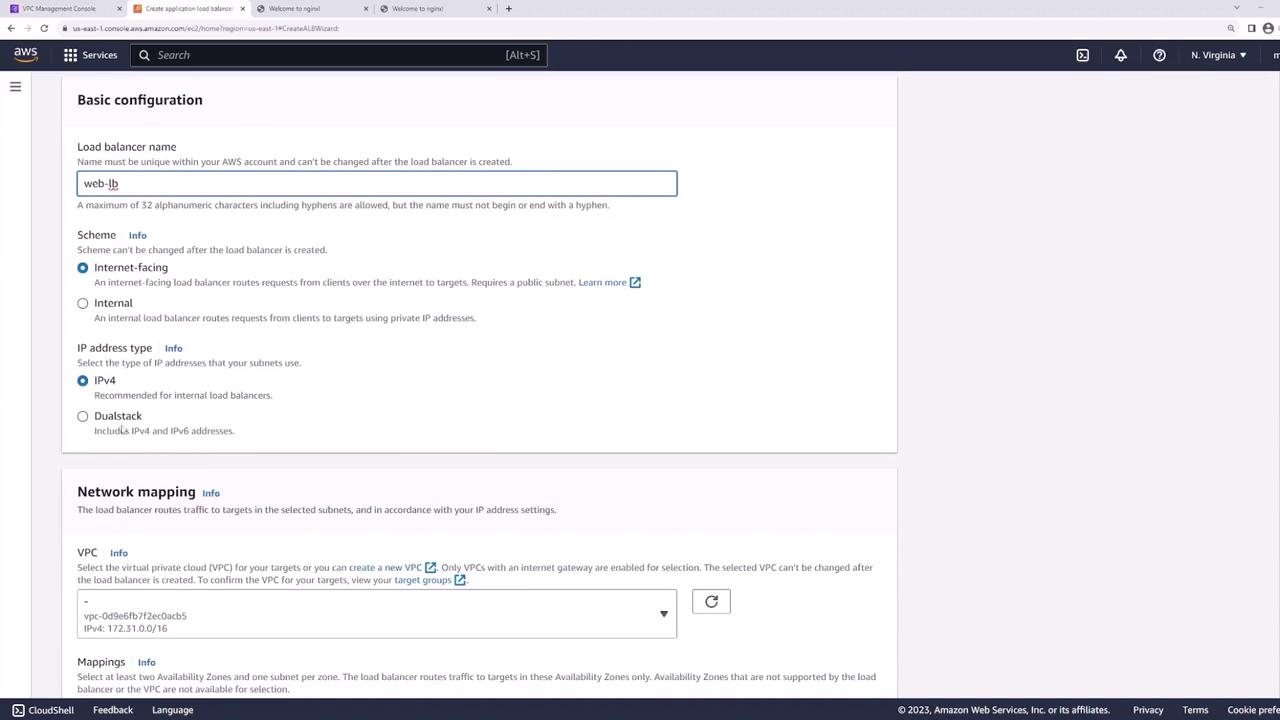
Task: Click the Load balancer name input field
Action: click(377, 184)
